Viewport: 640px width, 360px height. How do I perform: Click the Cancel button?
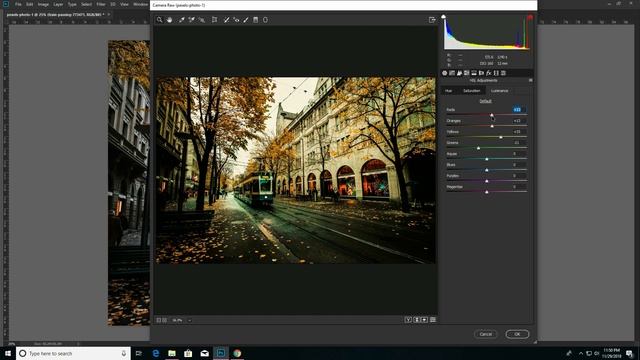click(485, 334)
